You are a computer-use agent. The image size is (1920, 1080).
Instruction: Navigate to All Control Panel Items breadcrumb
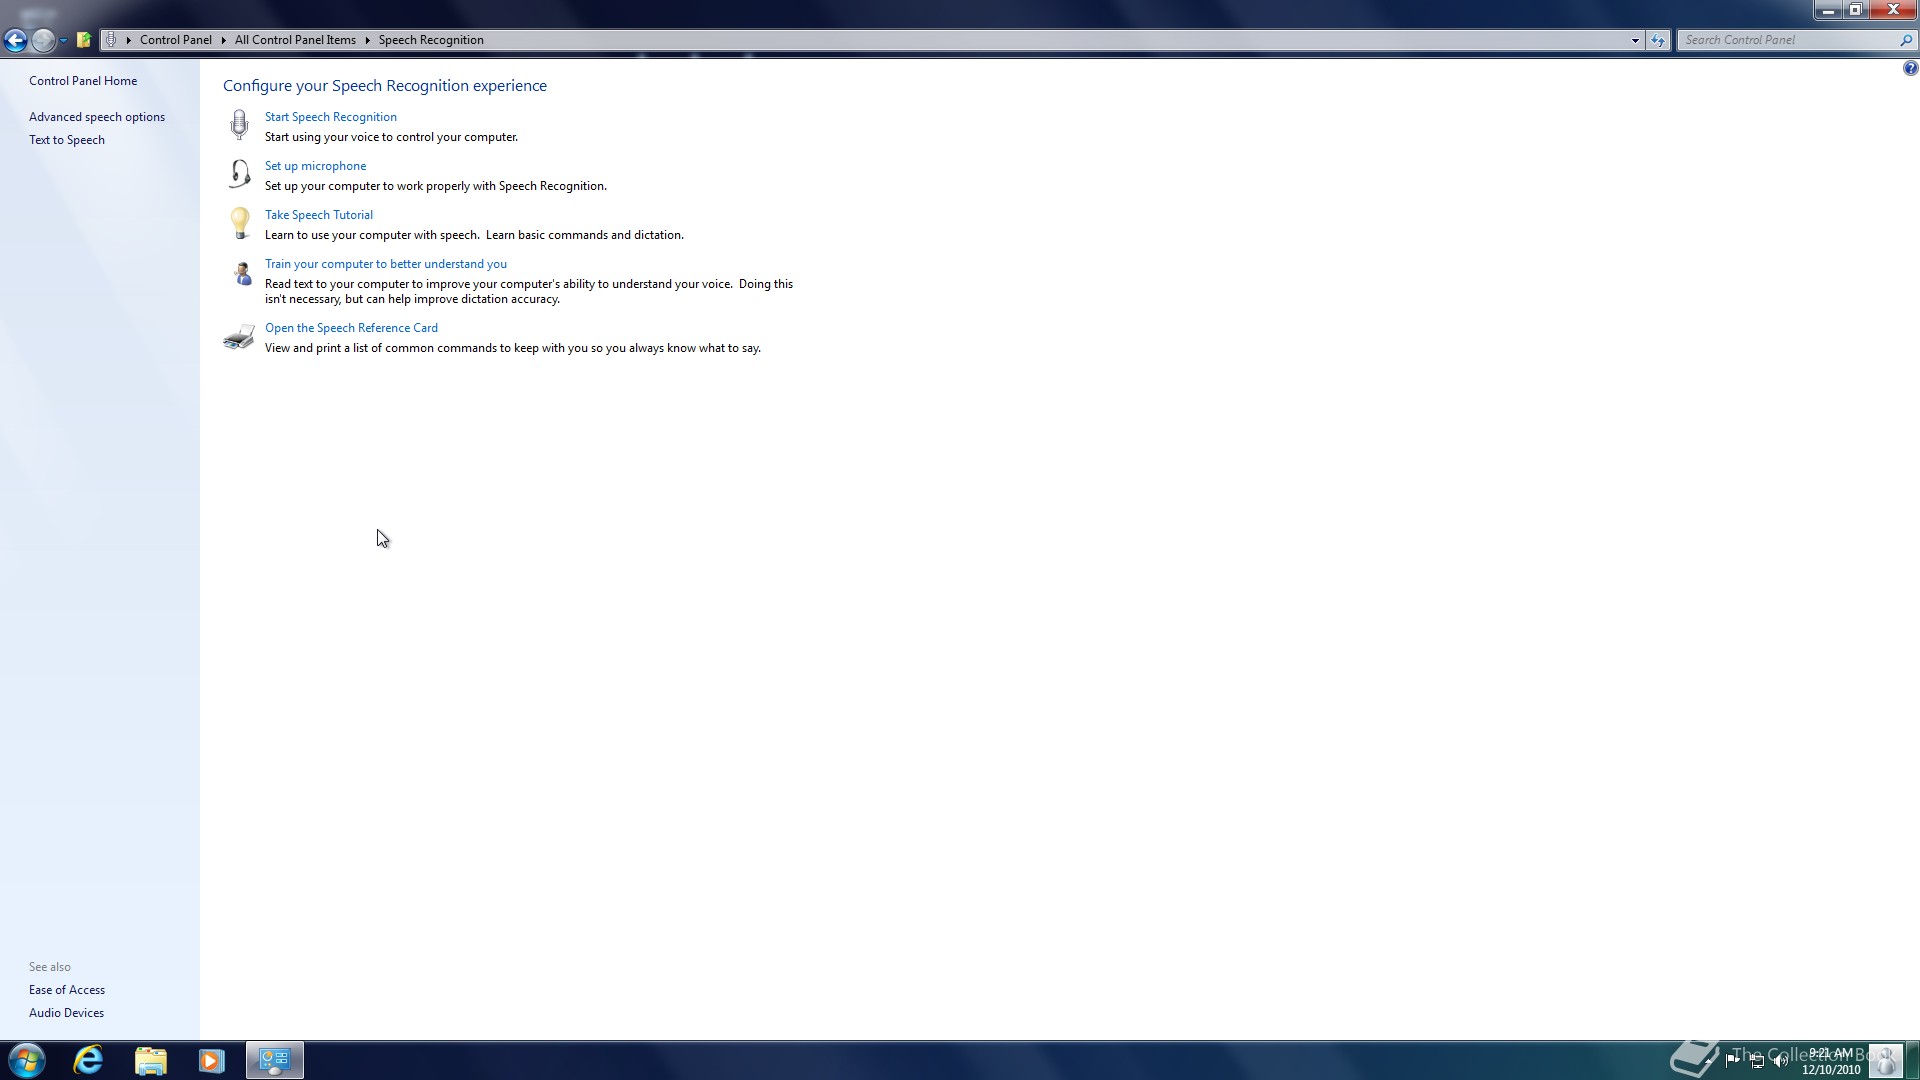tap(295, 40)
